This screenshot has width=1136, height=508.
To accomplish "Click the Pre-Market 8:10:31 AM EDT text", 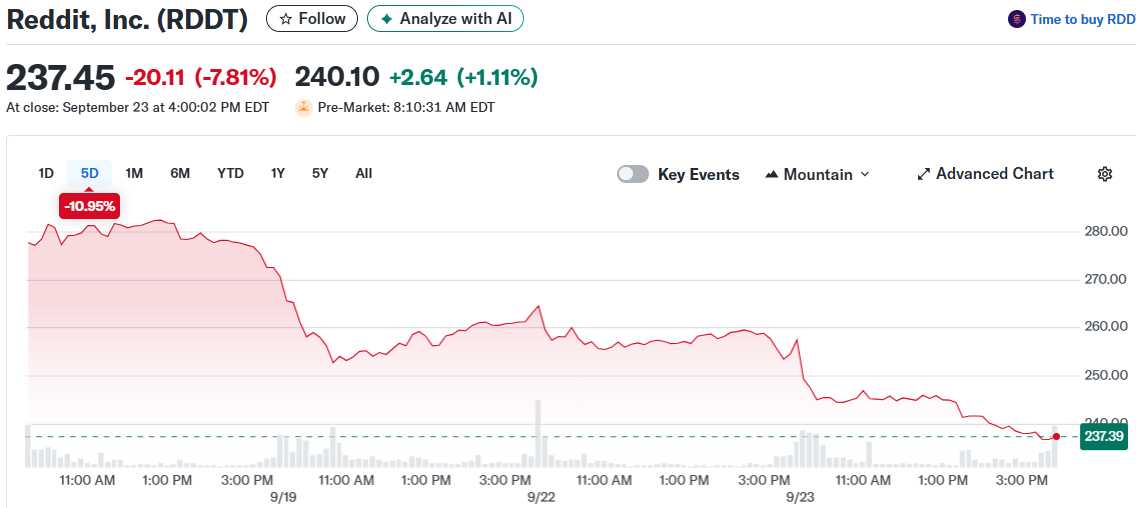I will tap(406, 108).
